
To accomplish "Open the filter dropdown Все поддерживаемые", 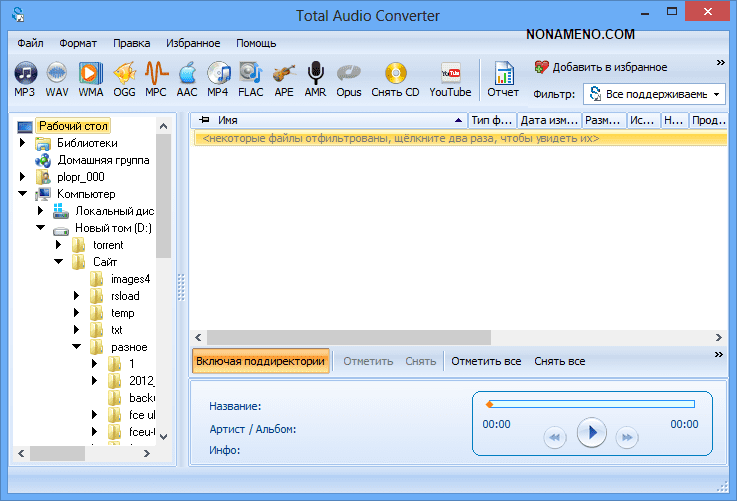I will (x=655, y=94).
